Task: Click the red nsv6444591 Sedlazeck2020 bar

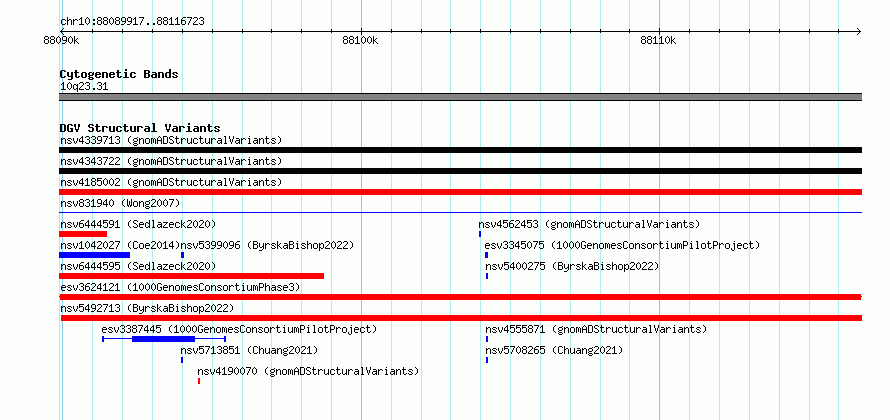Action: point(83,234)
